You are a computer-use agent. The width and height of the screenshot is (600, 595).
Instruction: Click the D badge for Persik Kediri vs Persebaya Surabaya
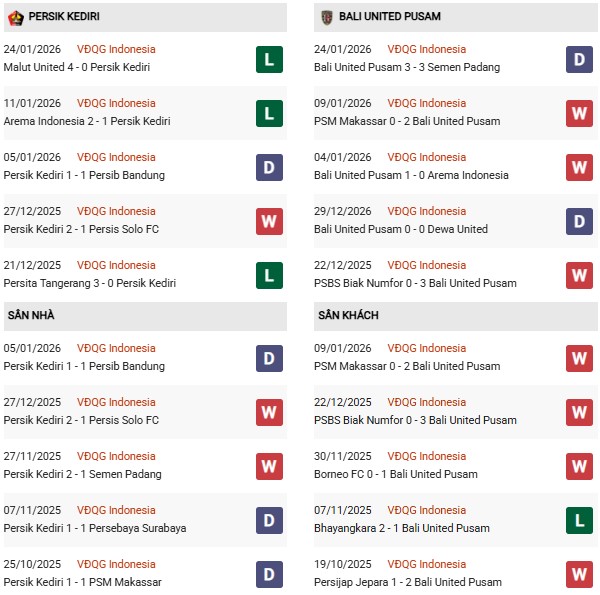tap(269, 520)
